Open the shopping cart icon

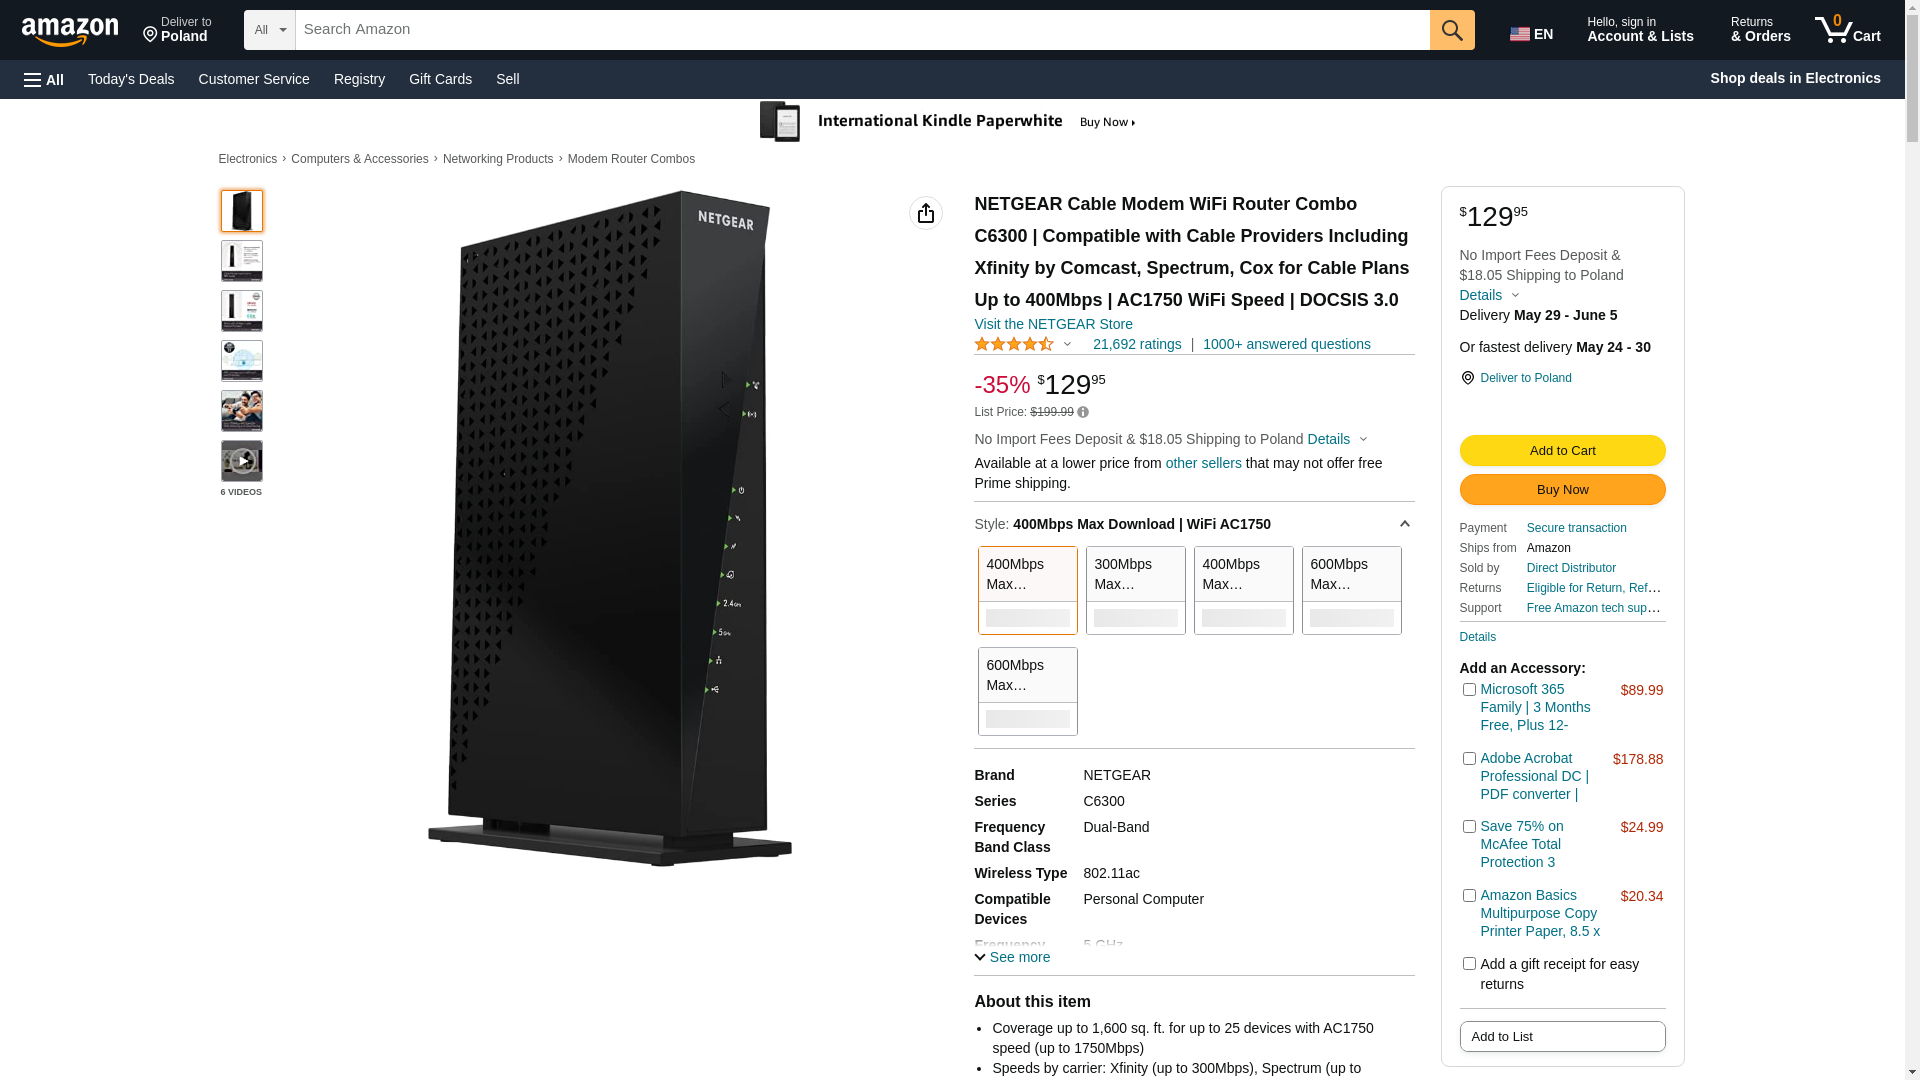(x=1846, y=30)
